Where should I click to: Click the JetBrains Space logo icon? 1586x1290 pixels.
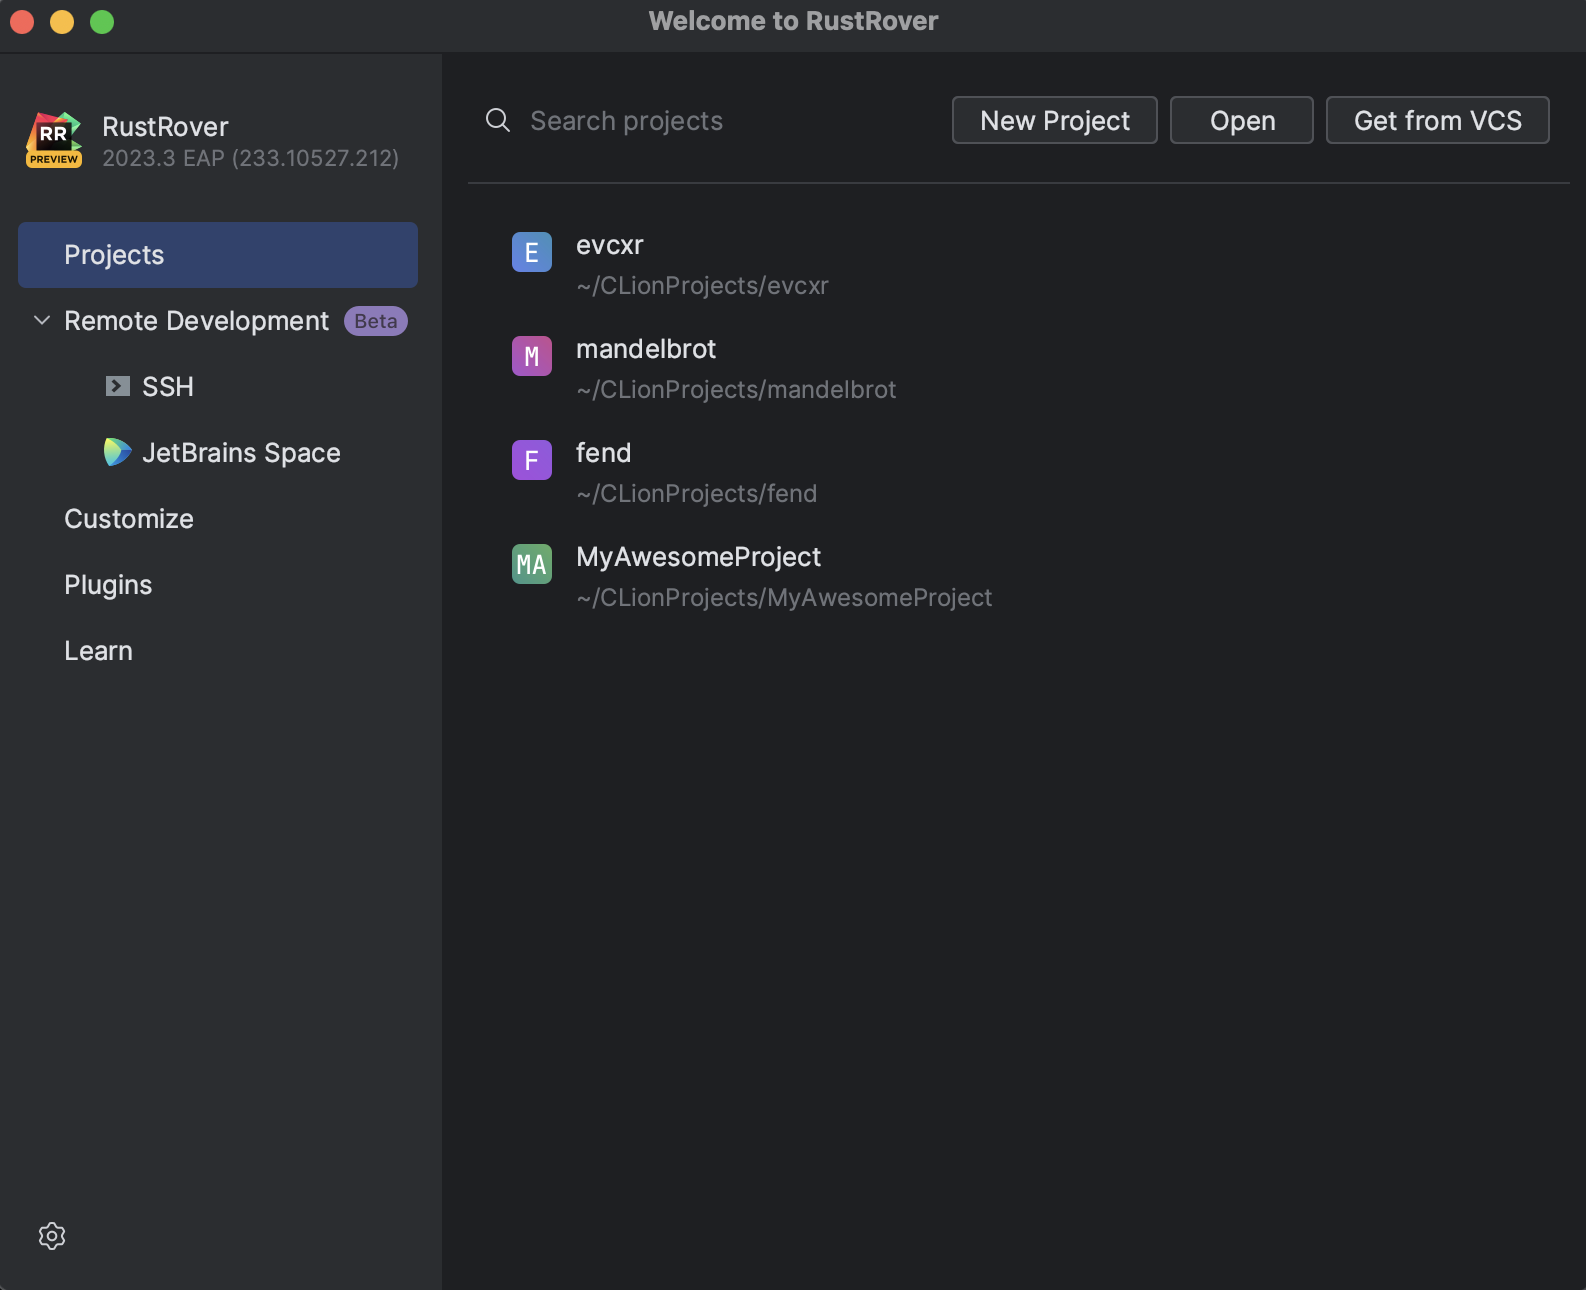point(118,452)
